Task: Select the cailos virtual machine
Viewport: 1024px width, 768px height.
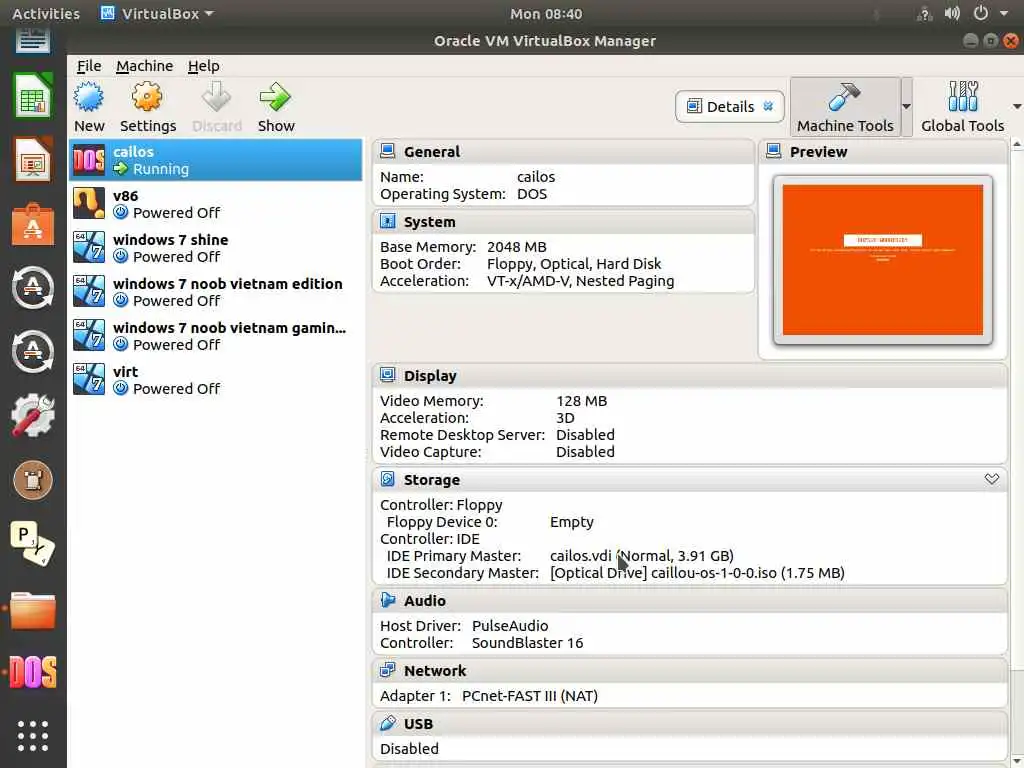Action: click(216, 160)
